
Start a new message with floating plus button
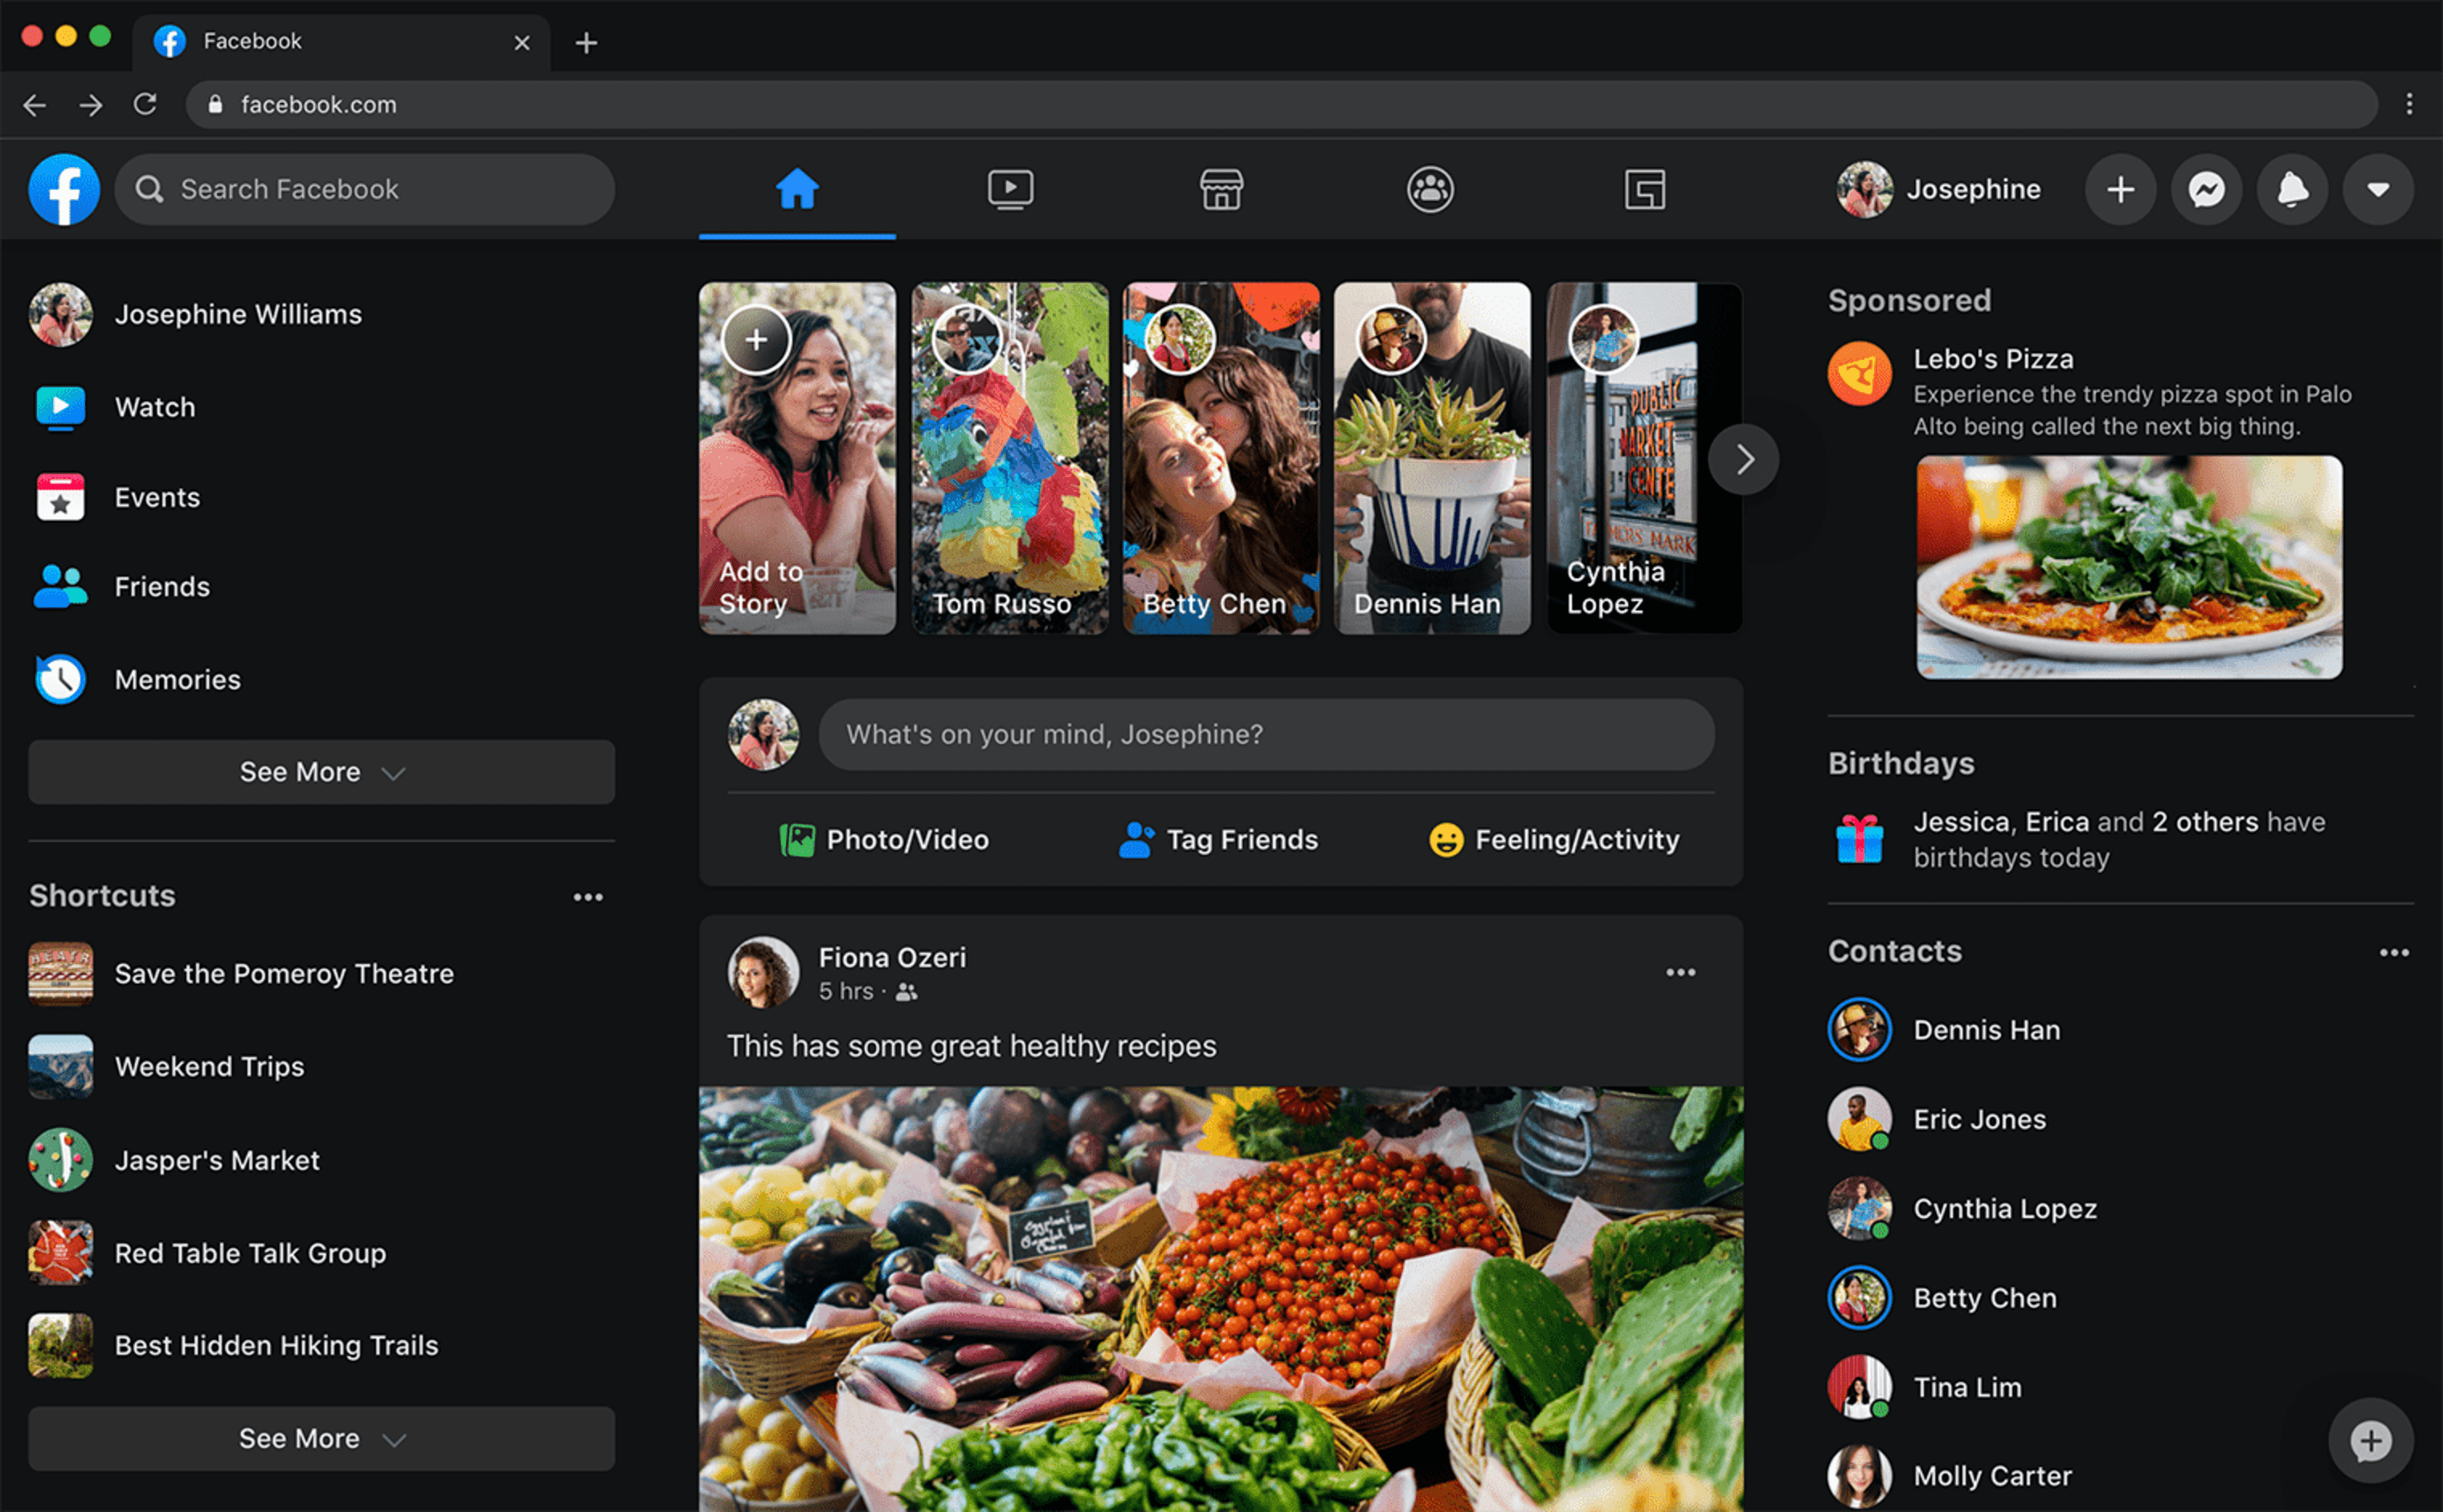(x=2370, y=1441)
